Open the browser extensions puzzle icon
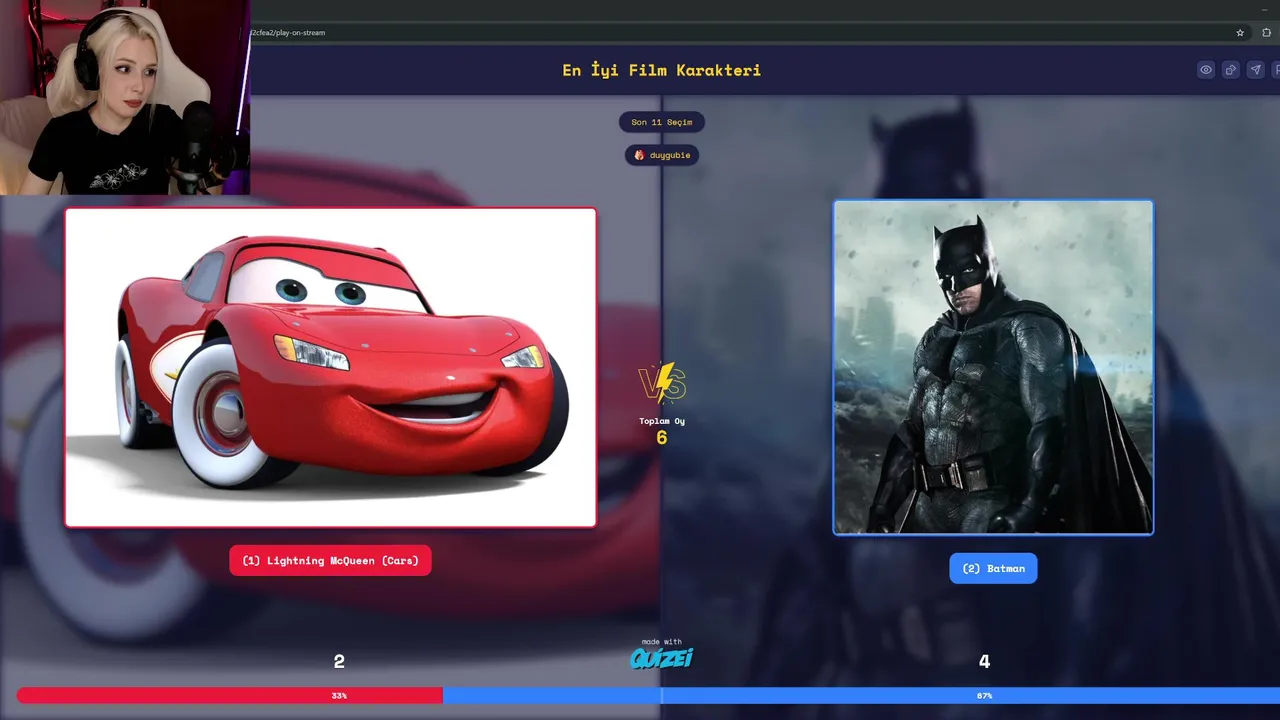This screenshot has width=1280, height=720. (x=1266, y=32)
